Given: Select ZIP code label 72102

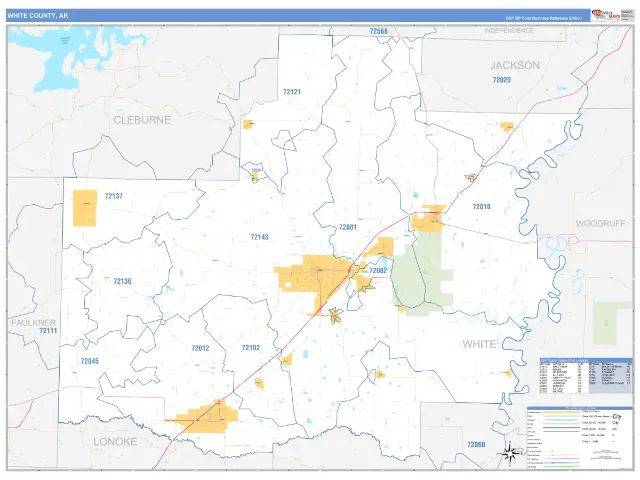Looking at the screenshot, I should pyautogui.click(x=251, y=348).
